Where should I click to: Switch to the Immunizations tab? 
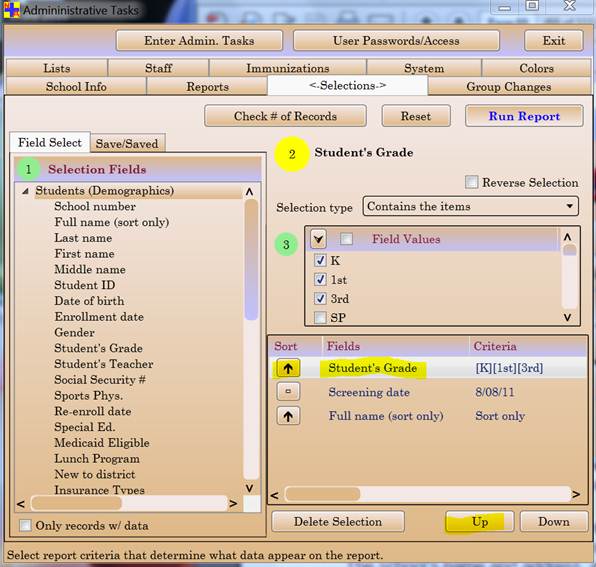pyautogui.click(x=288, y=68)
